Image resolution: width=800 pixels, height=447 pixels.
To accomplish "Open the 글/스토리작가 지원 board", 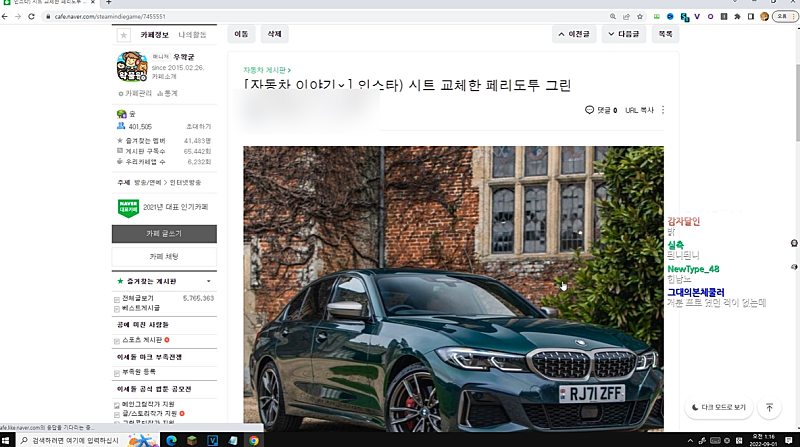I will click(149, 413).
